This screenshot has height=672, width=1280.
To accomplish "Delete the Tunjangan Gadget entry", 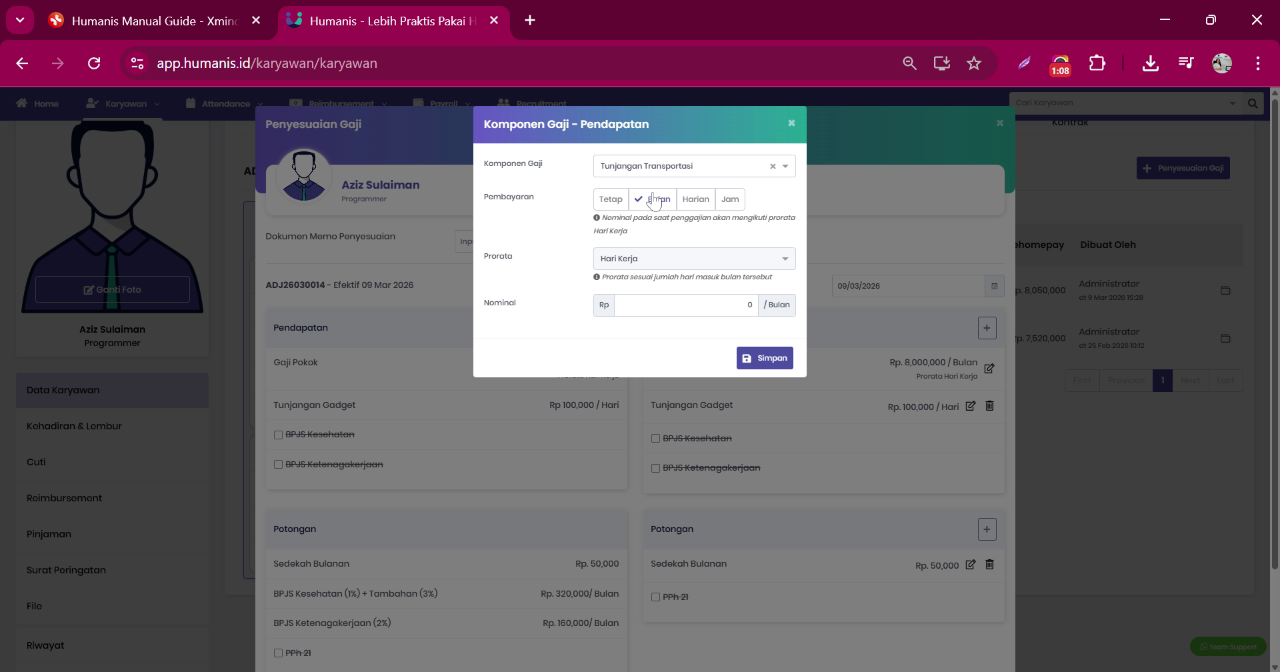I will (990, 406).
